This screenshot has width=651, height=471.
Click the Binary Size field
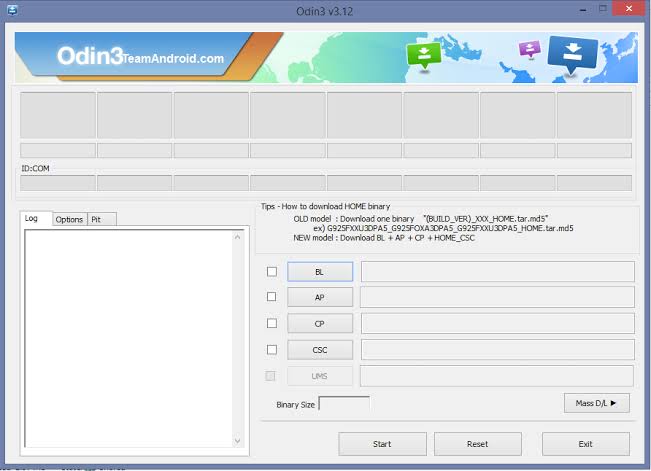click(x=343, y=404)
